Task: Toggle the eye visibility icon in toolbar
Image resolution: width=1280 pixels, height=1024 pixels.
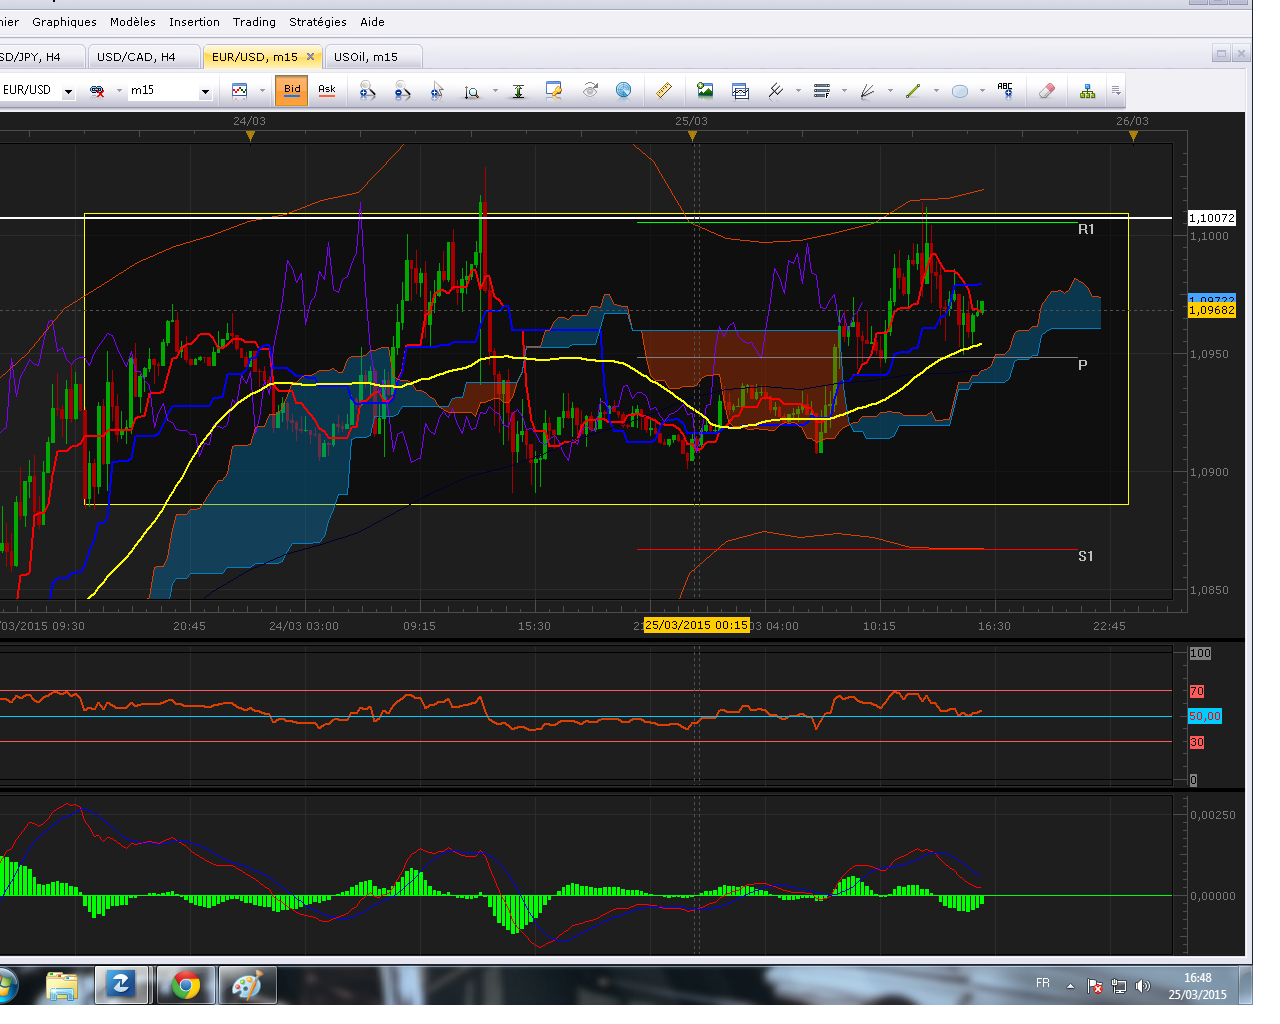Action: (590, 91)
